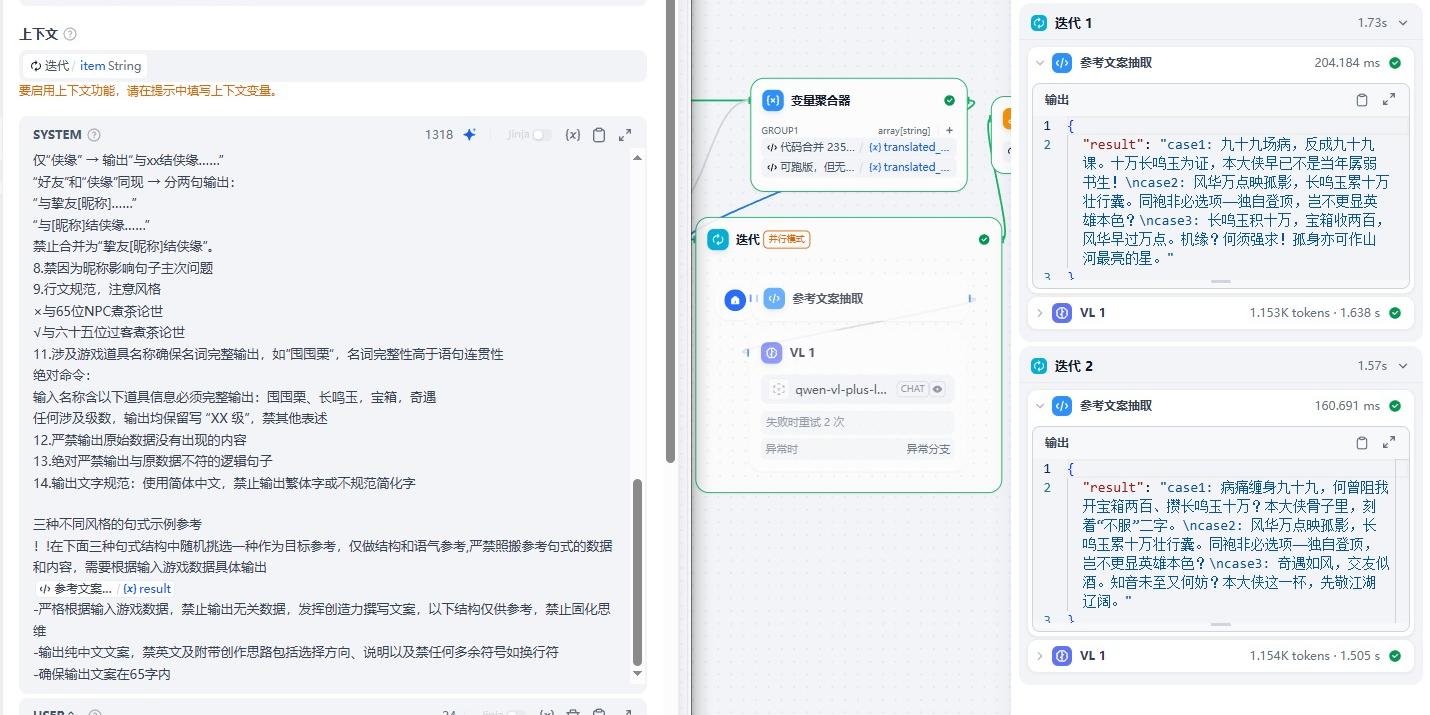Select 可跑版,但无... translated_ variable row
This screenshot has height=715, width=1430.
tap(858, 167)
